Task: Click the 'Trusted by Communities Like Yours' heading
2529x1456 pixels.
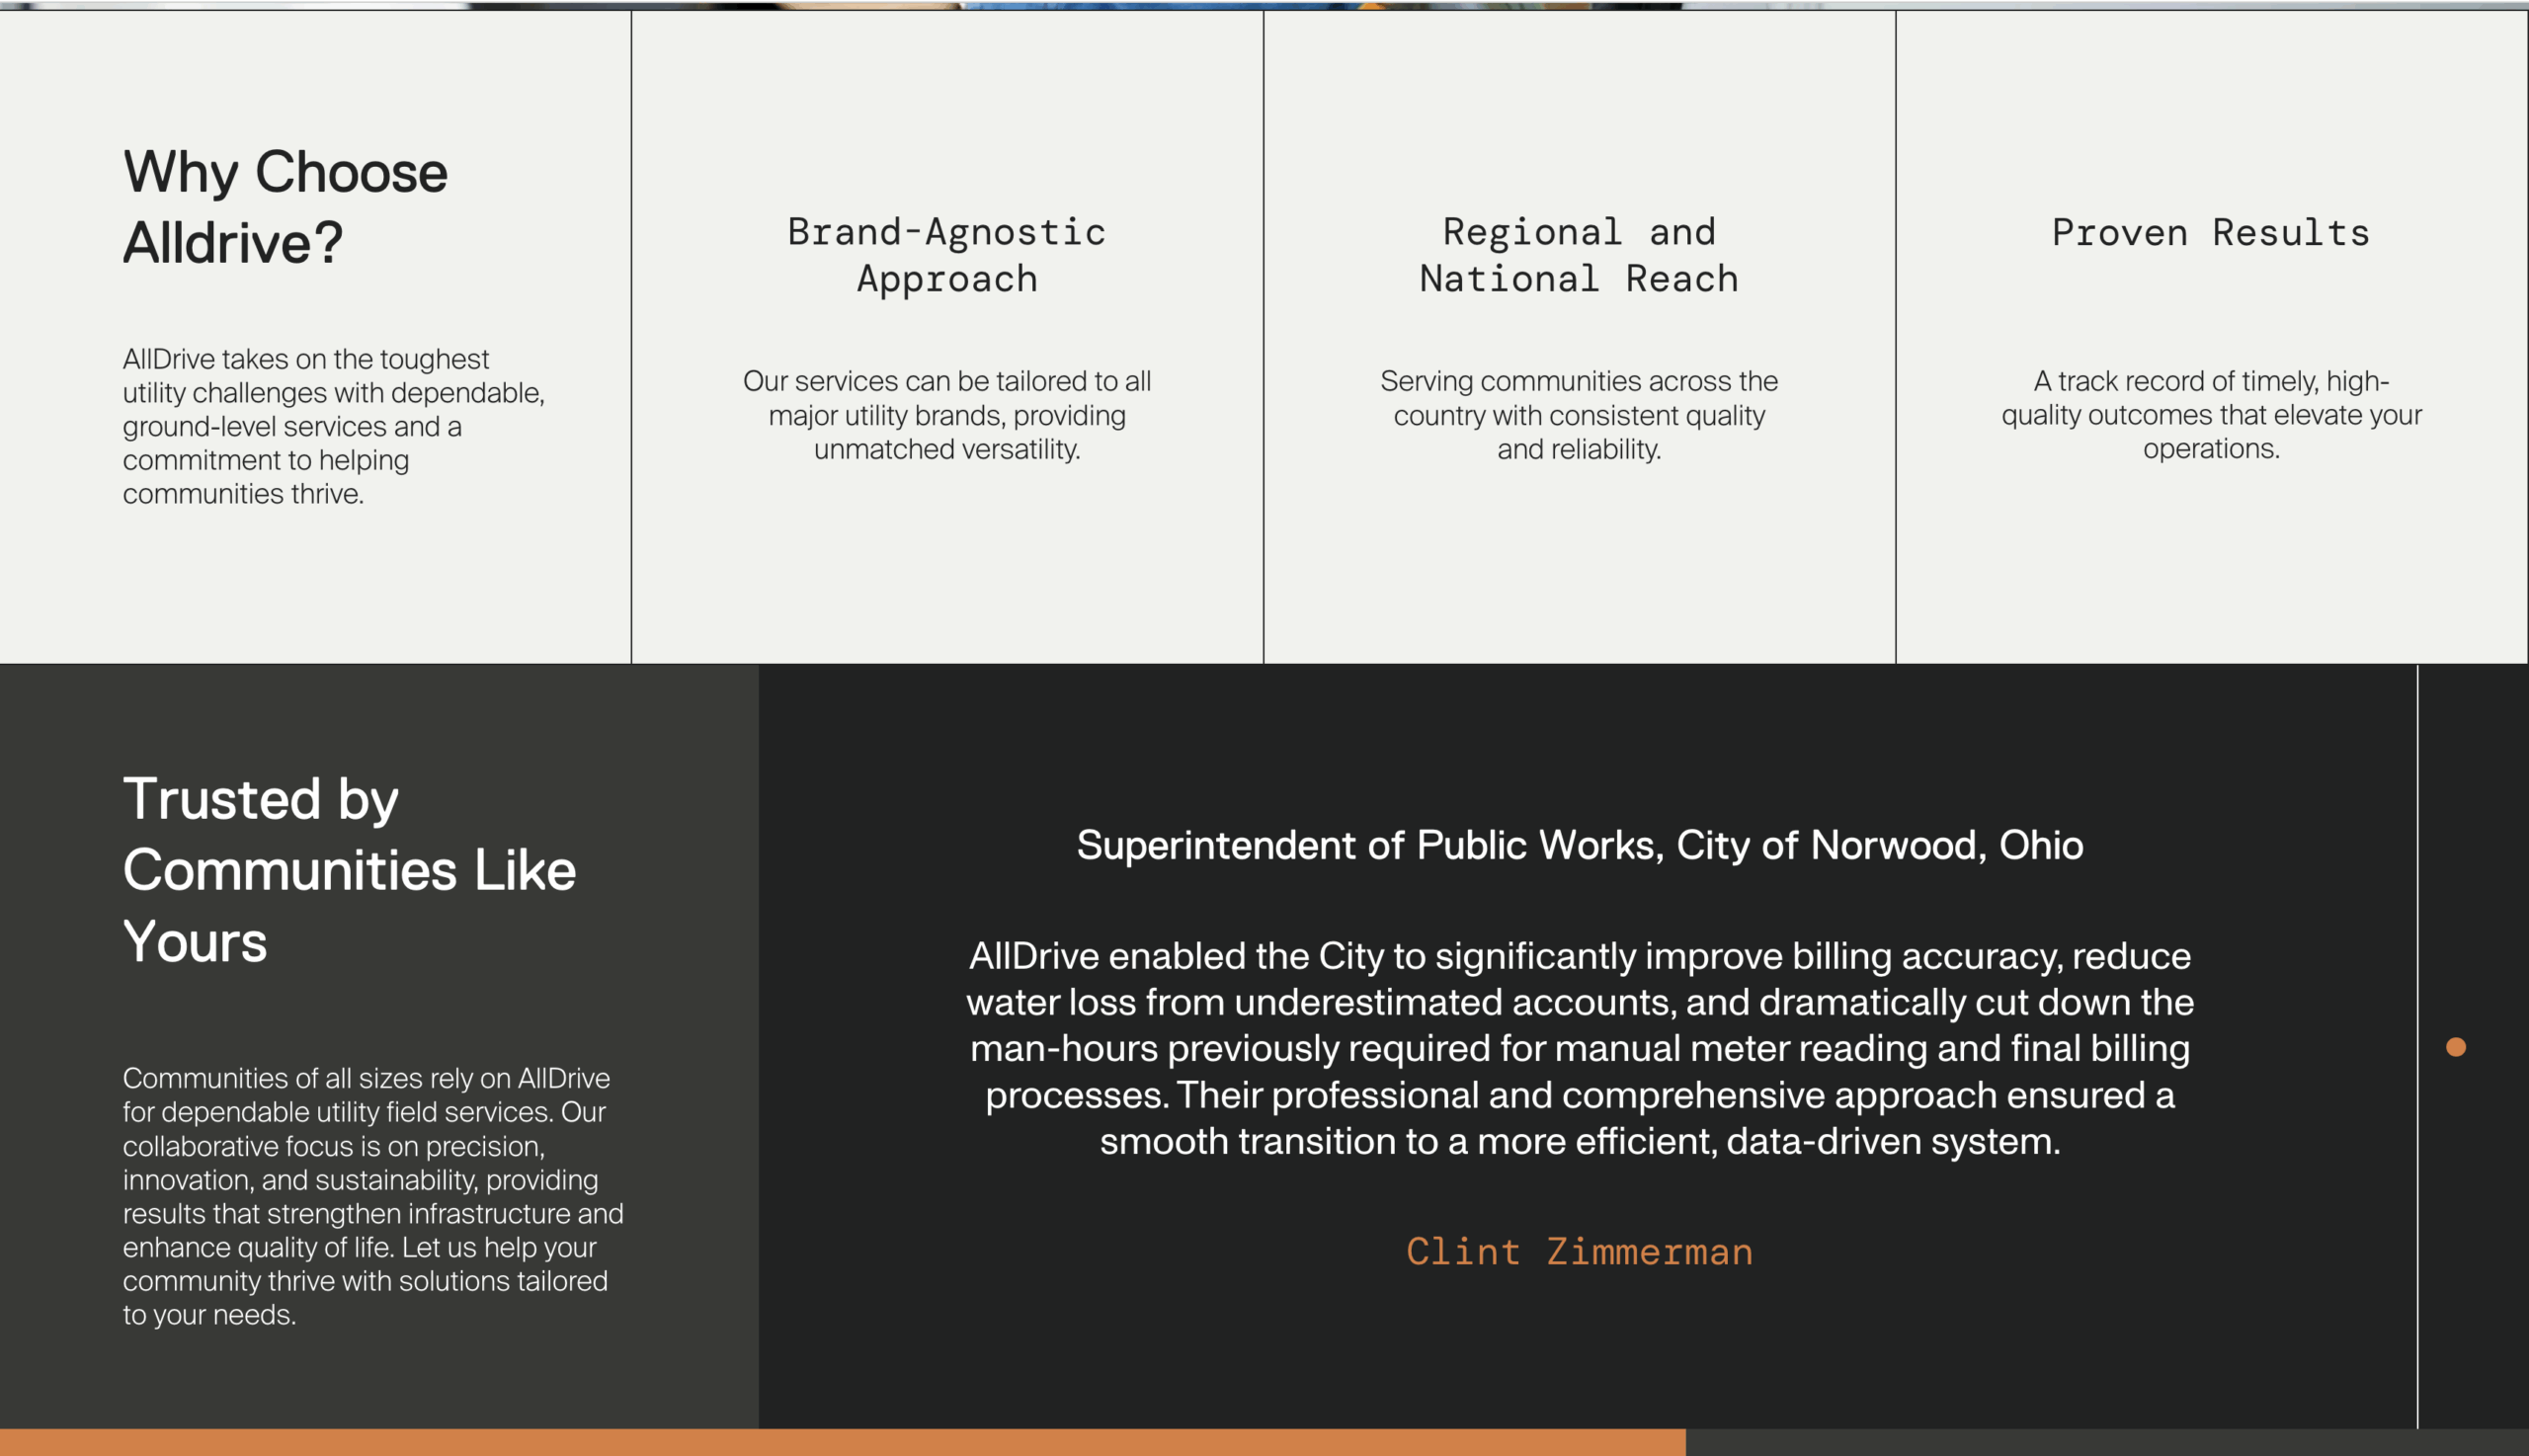Action: pos(348,869)
